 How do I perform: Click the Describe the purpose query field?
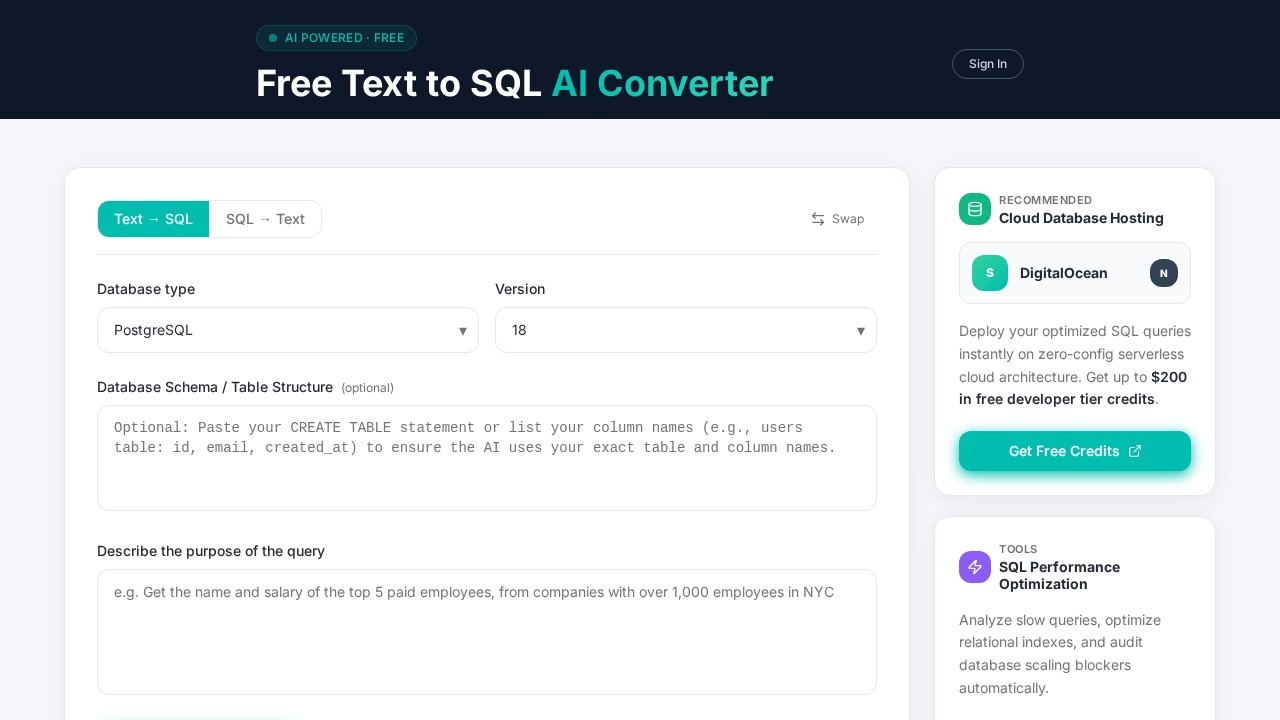click(x=487, y=632)
